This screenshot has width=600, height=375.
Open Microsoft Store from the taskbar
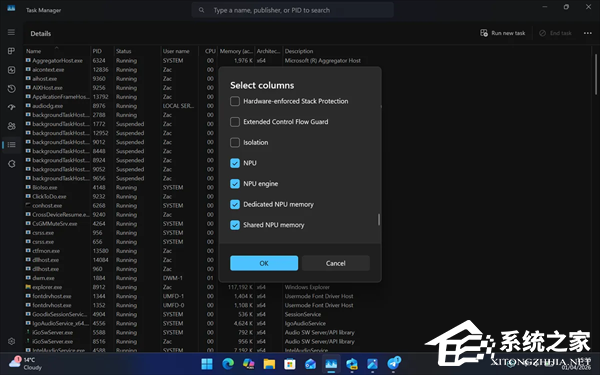click(290, 364)
